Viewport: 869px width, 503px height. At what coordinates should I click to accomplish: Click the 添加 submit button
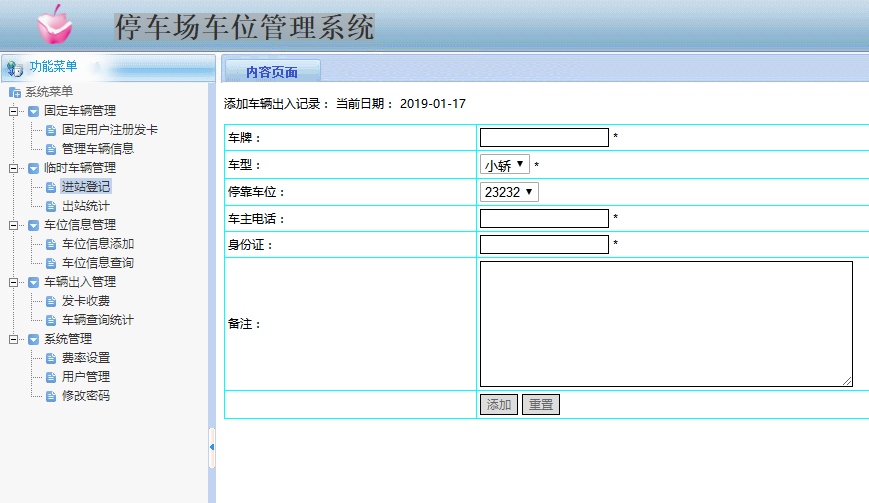pos(499,404)
